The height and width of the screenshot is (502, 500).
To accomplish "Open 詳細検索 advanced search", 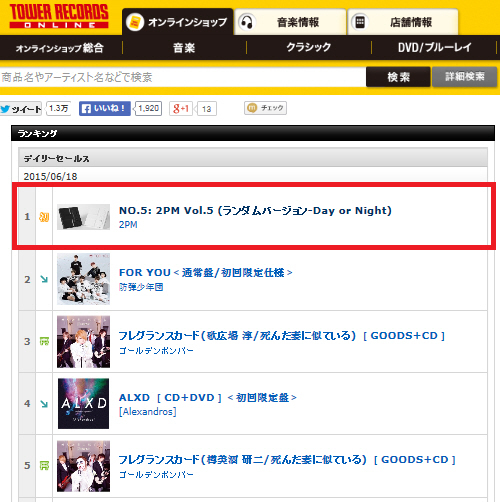I will 465,77.
